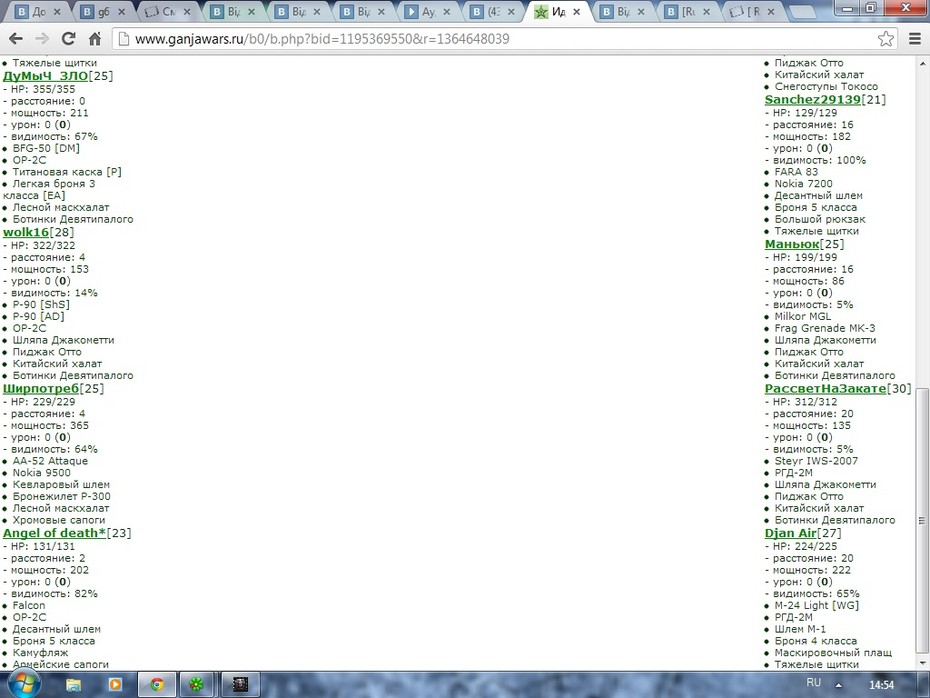Select the 'Камуфляж' item text

coord(40,653)
